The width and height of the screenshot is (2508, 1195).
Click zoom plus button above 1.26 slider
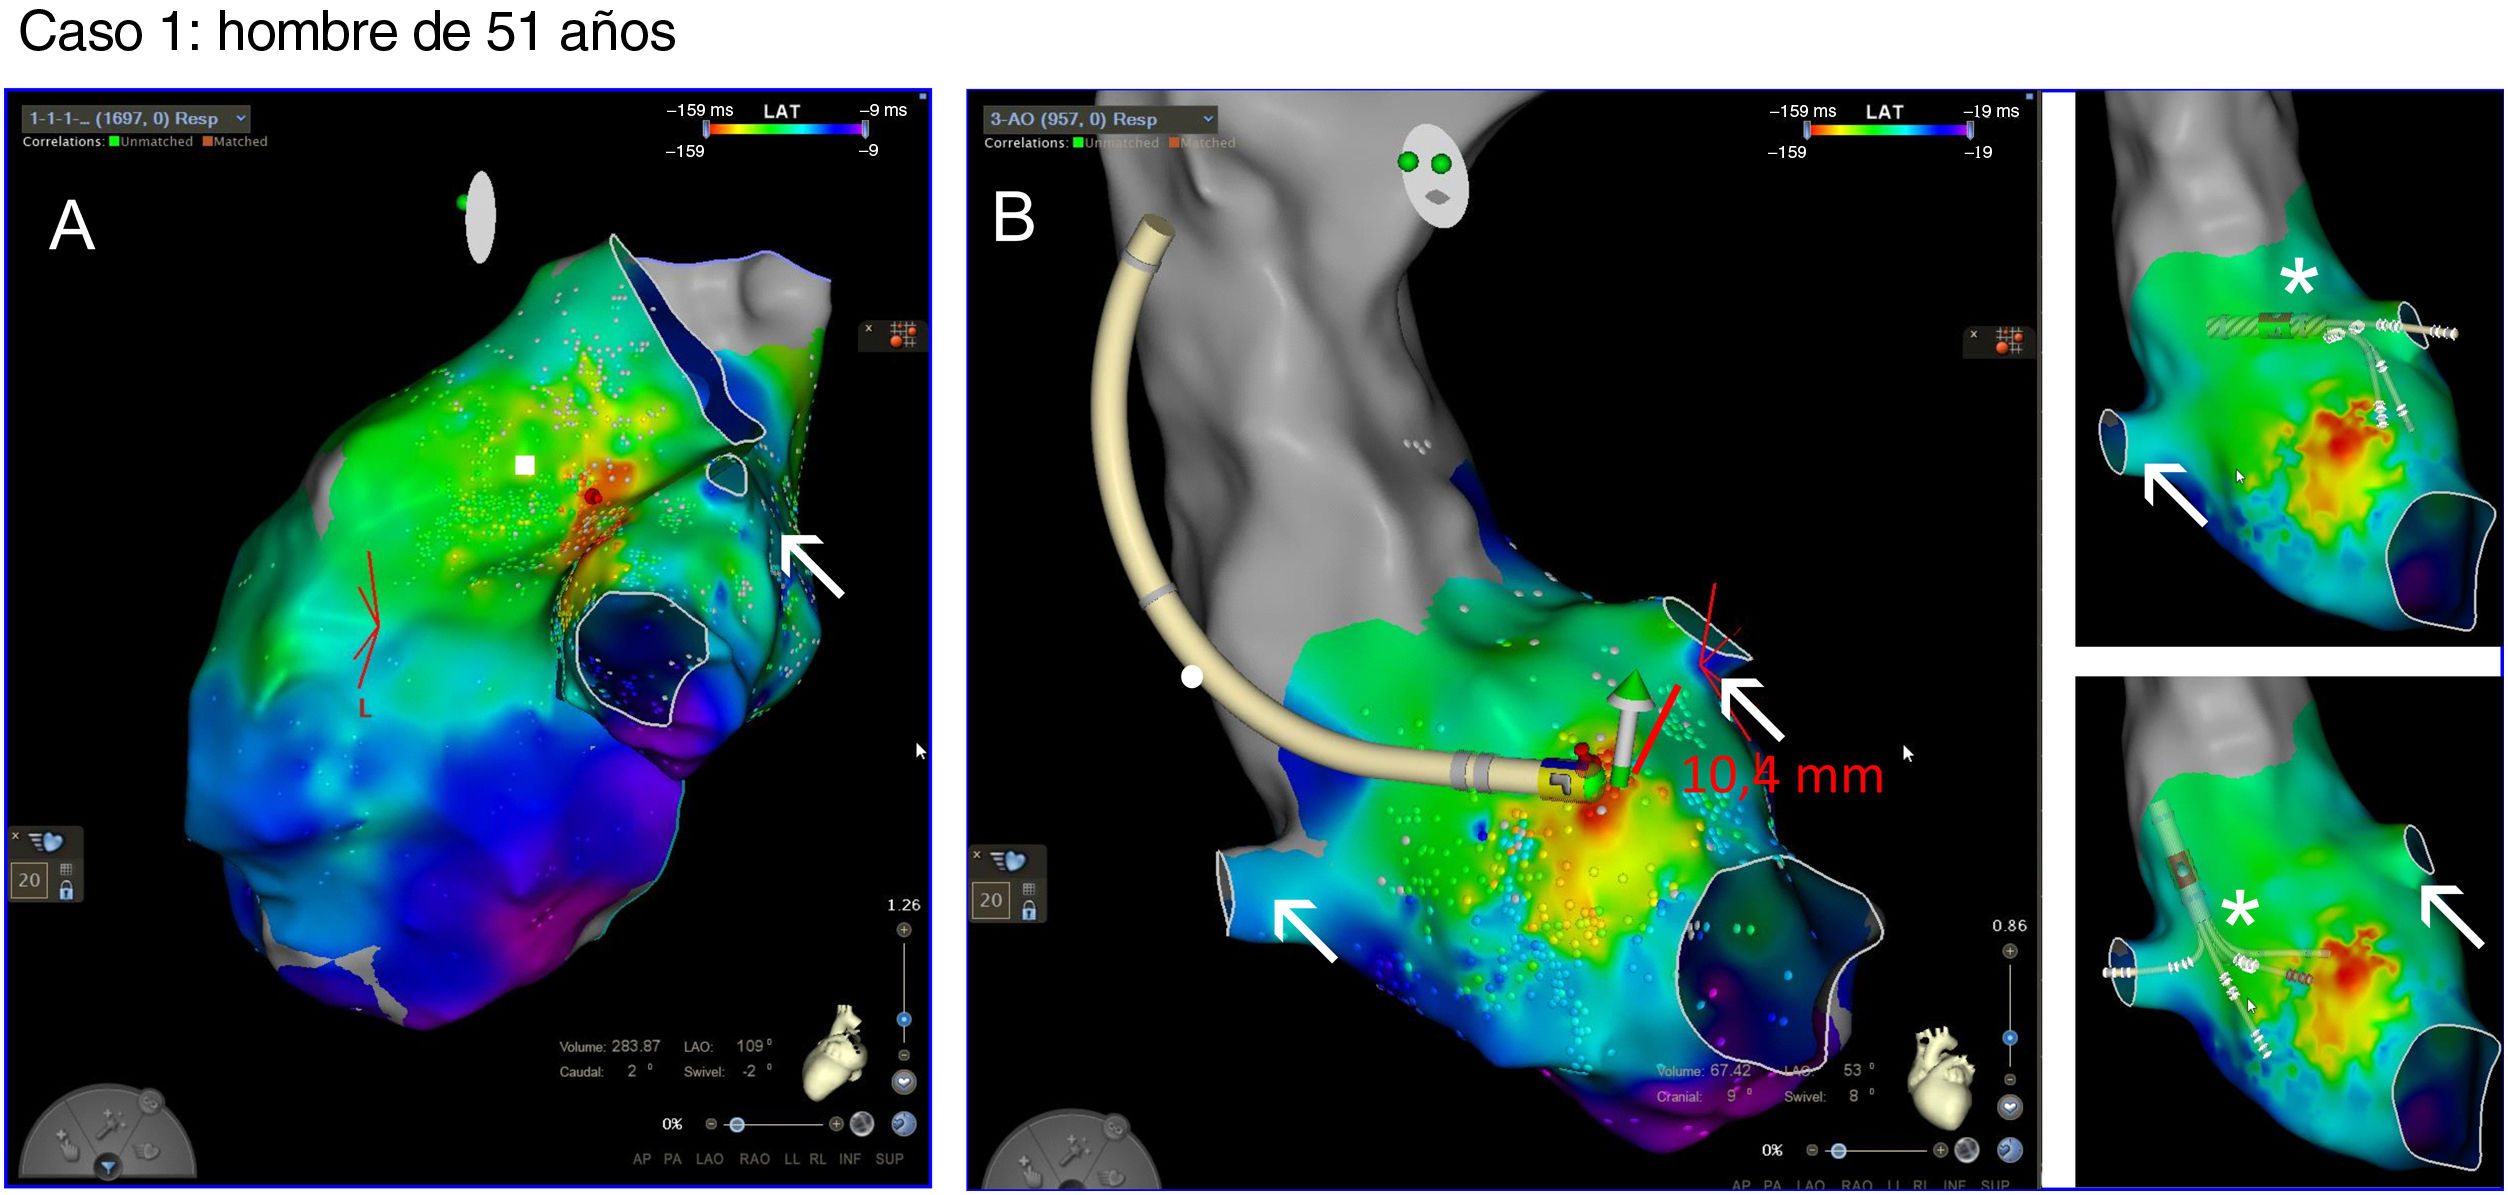tap(904, 930)
